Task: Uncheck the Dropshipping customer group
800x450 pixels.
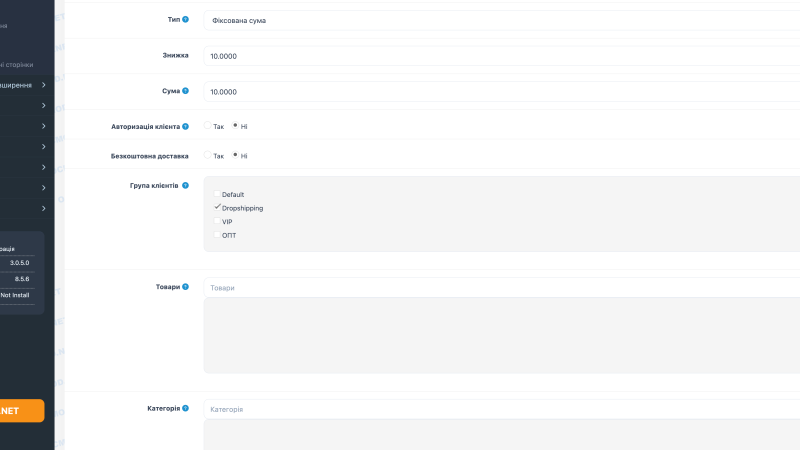Action: point(217,207)
